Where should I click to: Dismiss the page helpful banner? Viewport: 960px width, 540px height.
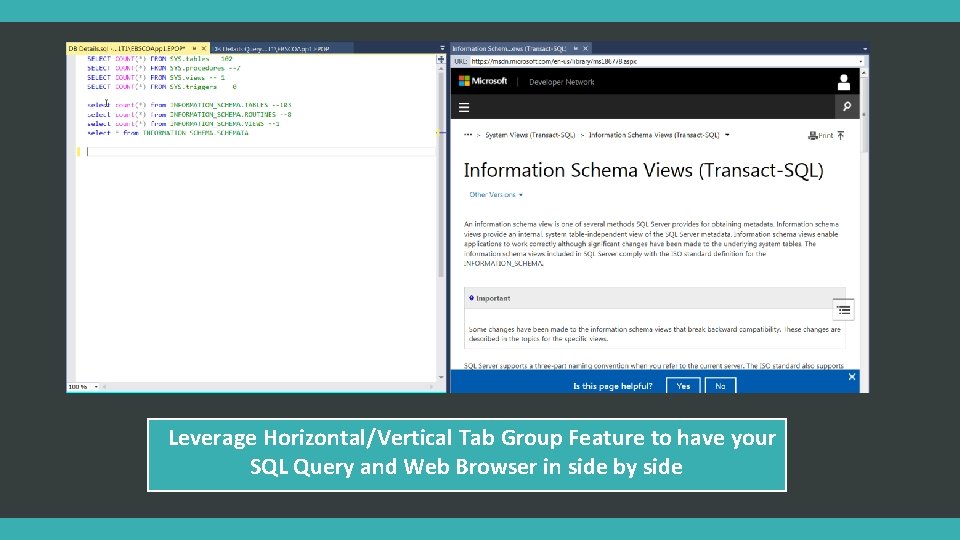pyautogui.click(x=852, y=377)
